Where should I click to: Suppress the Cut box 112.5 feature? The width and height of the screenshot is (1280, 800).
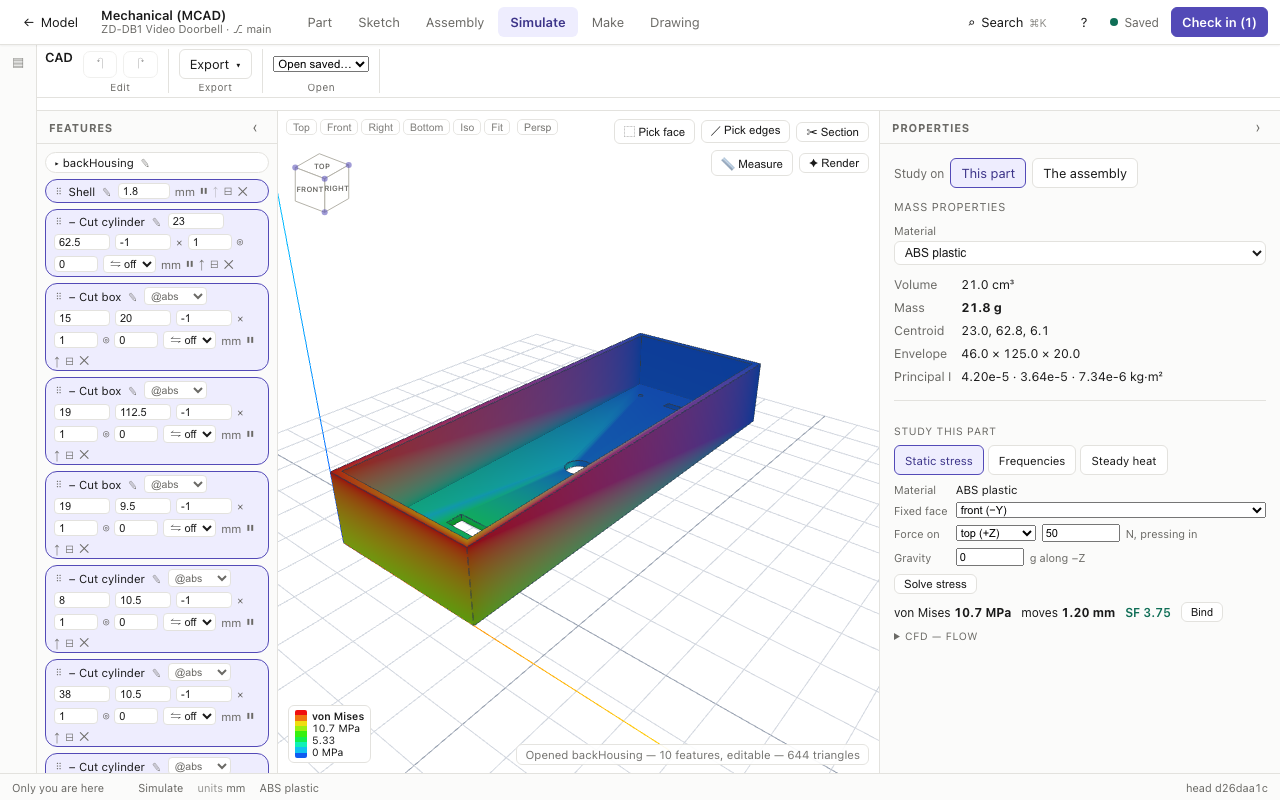pyautogui.click(x=250, y=434)
